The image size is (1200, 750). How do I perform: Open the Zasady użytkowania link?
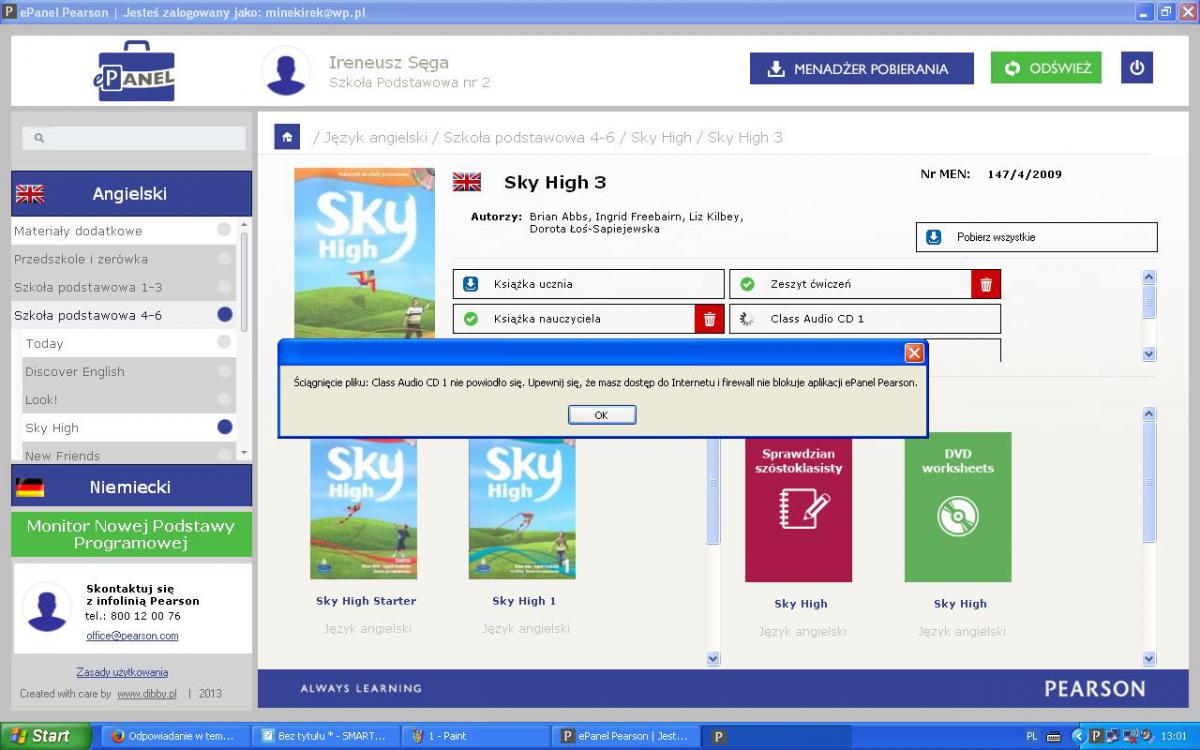(x=122, y=672)
